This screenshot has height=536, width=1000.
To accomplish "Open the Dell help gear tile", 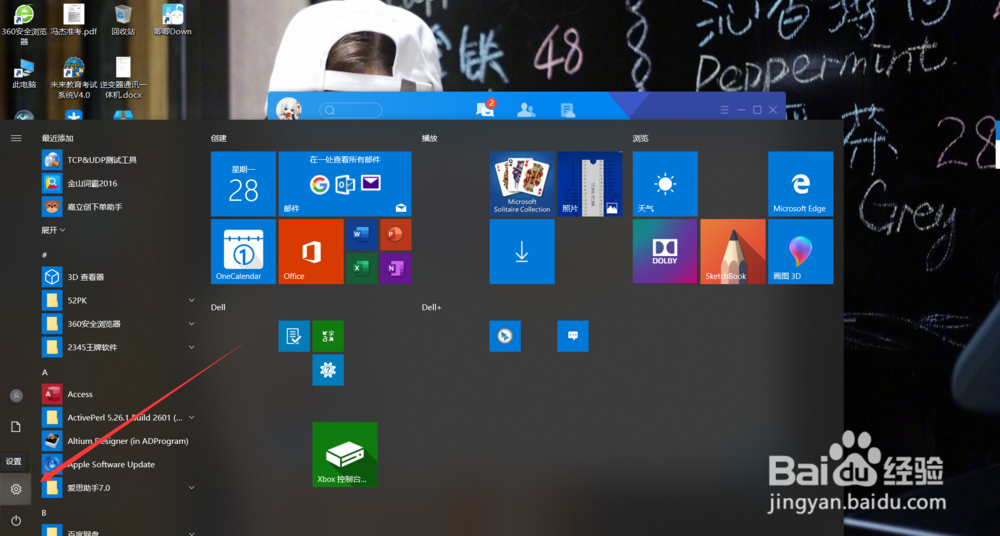I will point(328,370).
